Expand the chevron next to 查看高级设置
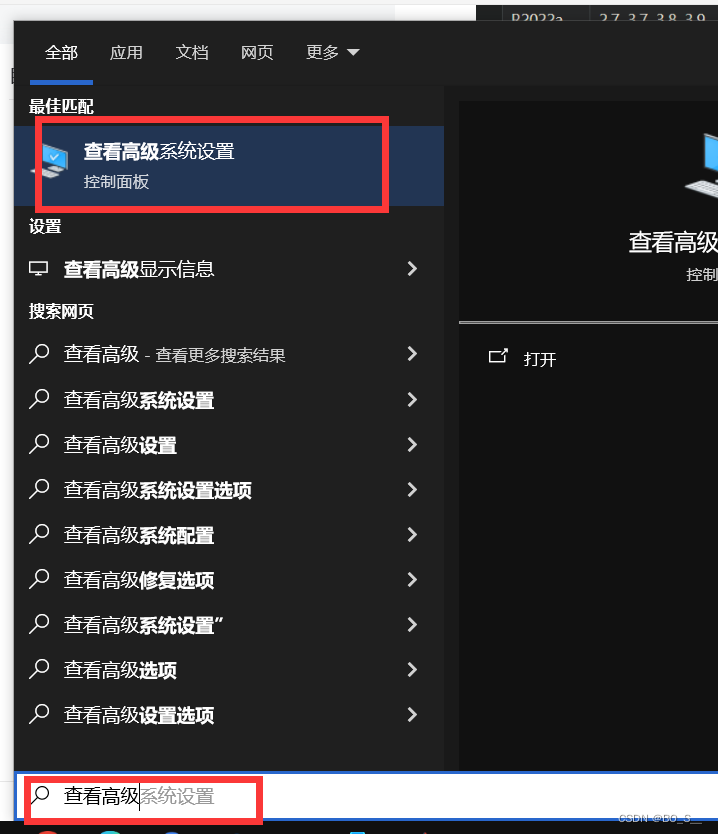The height and width of the screenshot is (834, 718). point(412,444)
